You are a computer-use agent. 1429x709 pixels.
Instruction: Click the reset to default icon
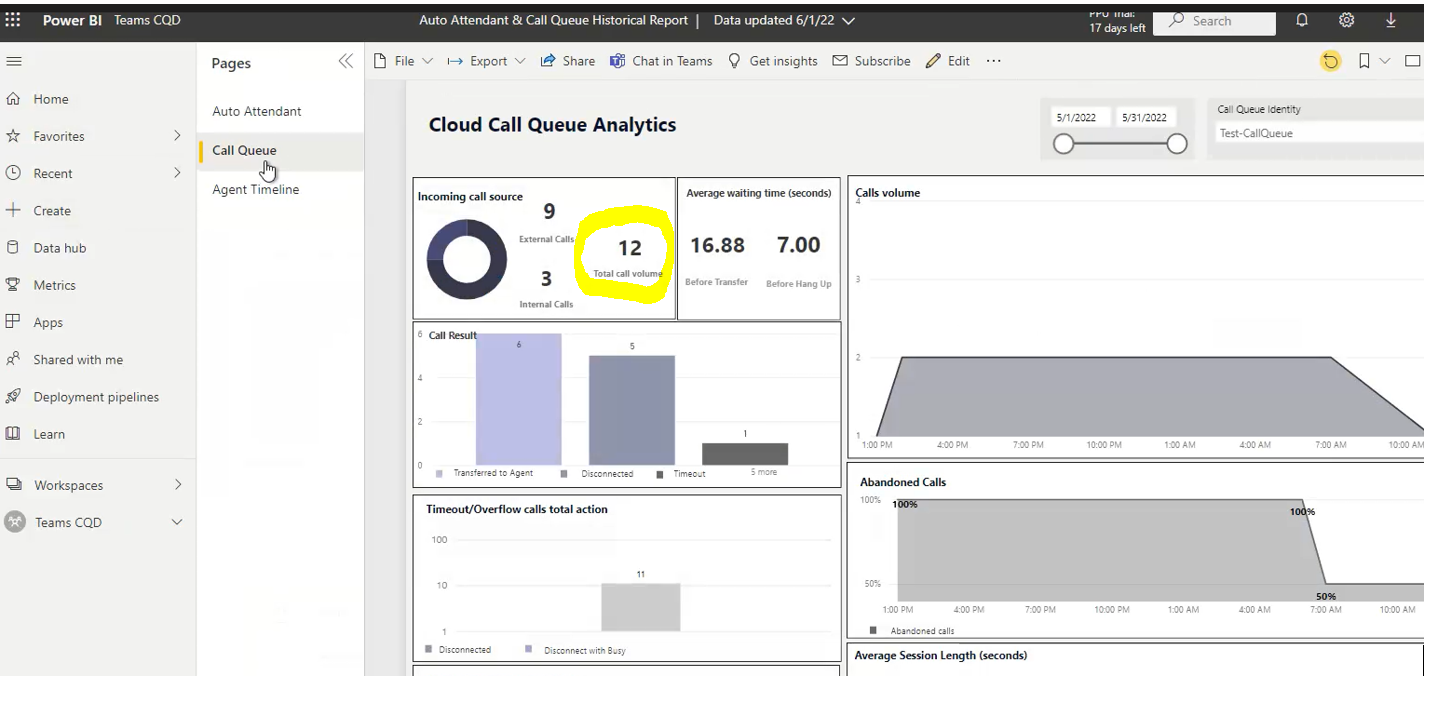1330,61
